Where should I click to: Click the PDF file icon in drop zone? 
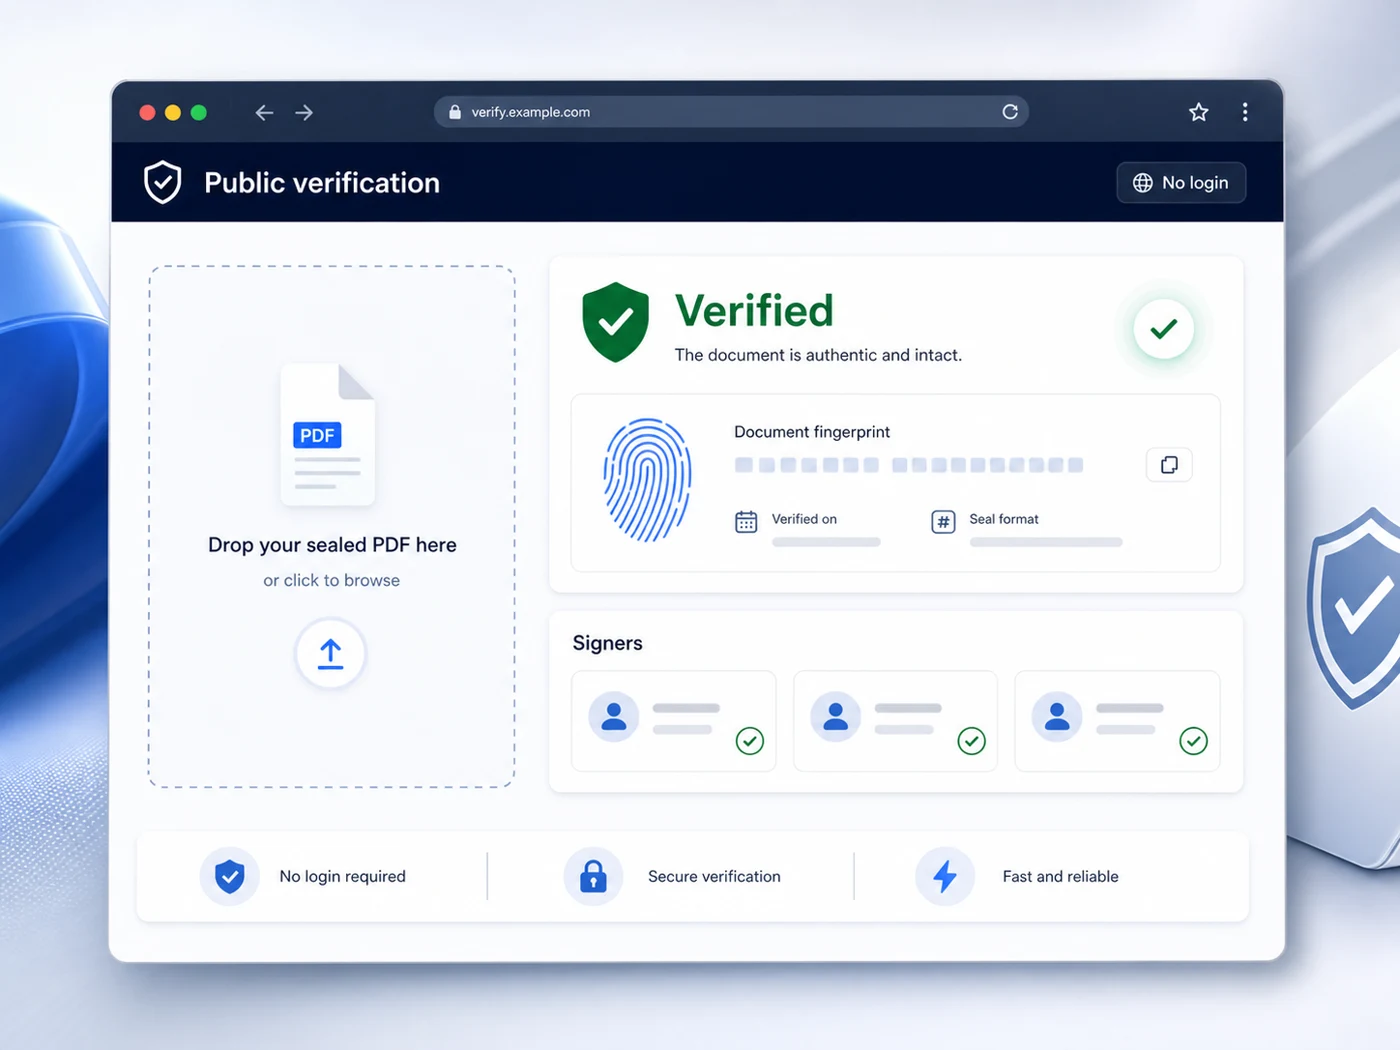(328, 434)
